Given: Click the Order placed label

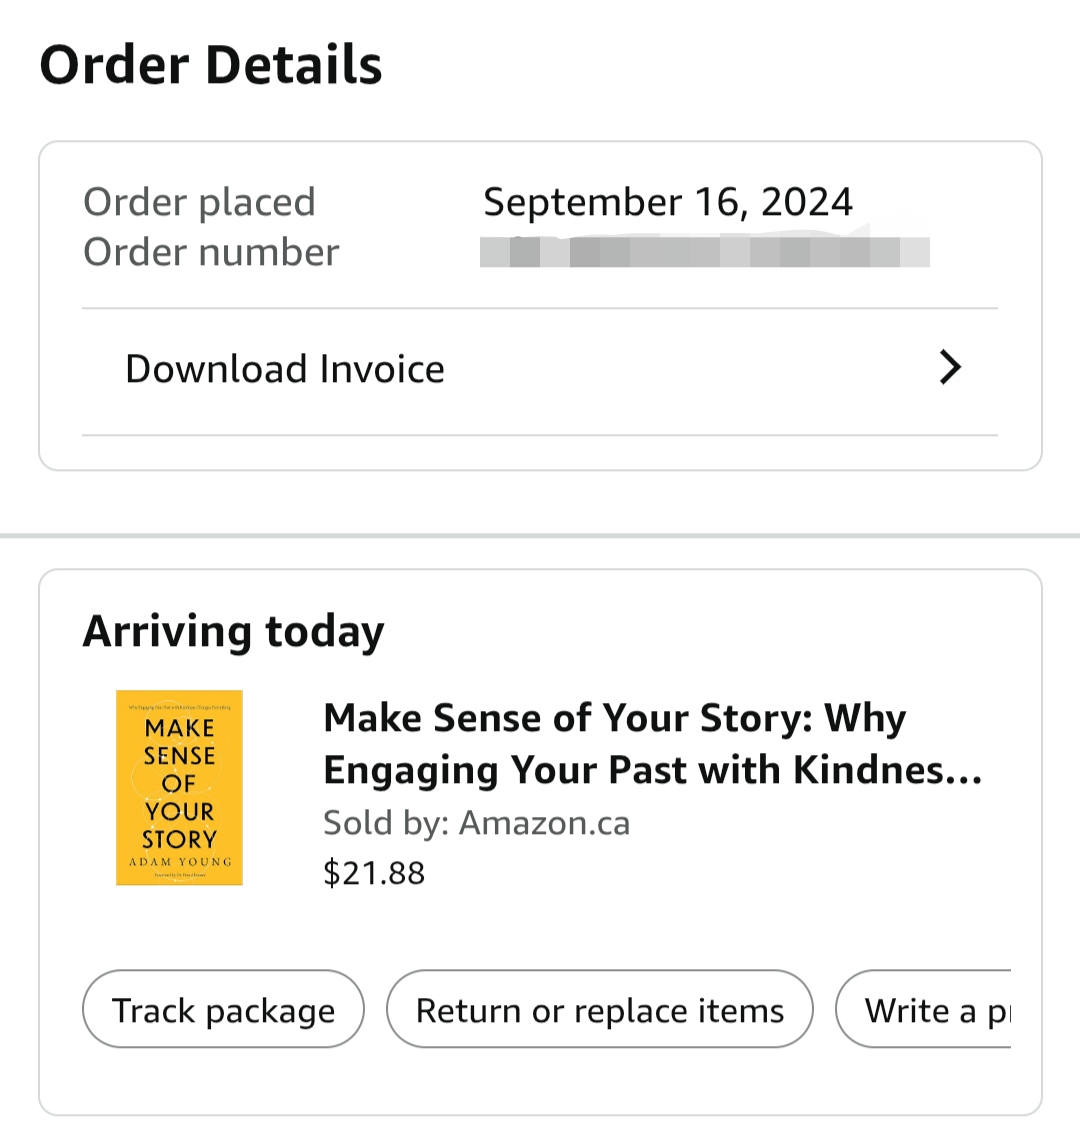Looking at the screenshot, I should pos(199,202).
